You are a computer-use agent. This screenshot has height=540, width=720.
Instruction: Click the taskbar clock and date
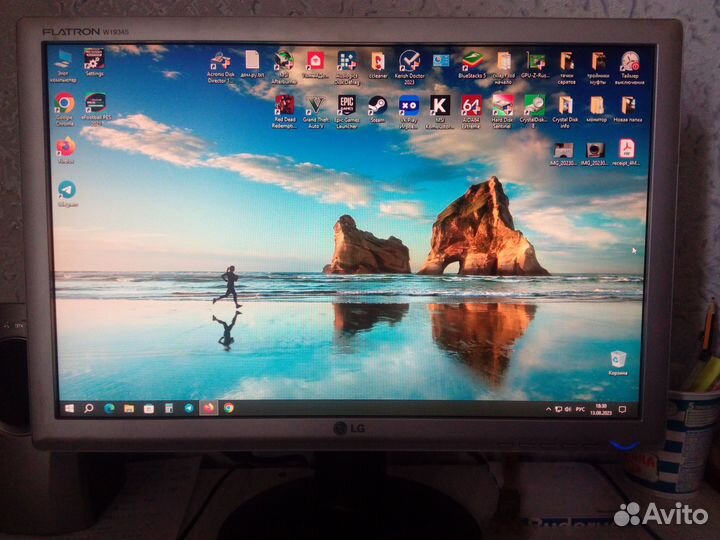pos(601,409)
